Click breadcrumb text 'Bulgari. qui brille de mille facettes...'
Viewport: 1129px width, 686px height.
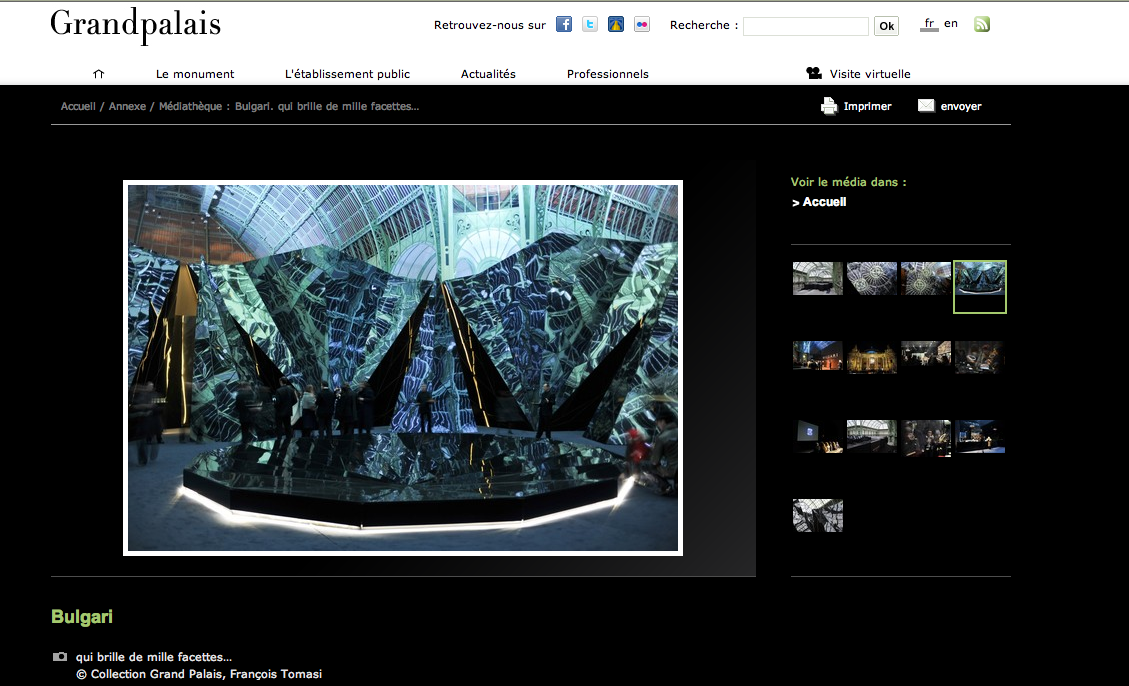pos(327,106)
